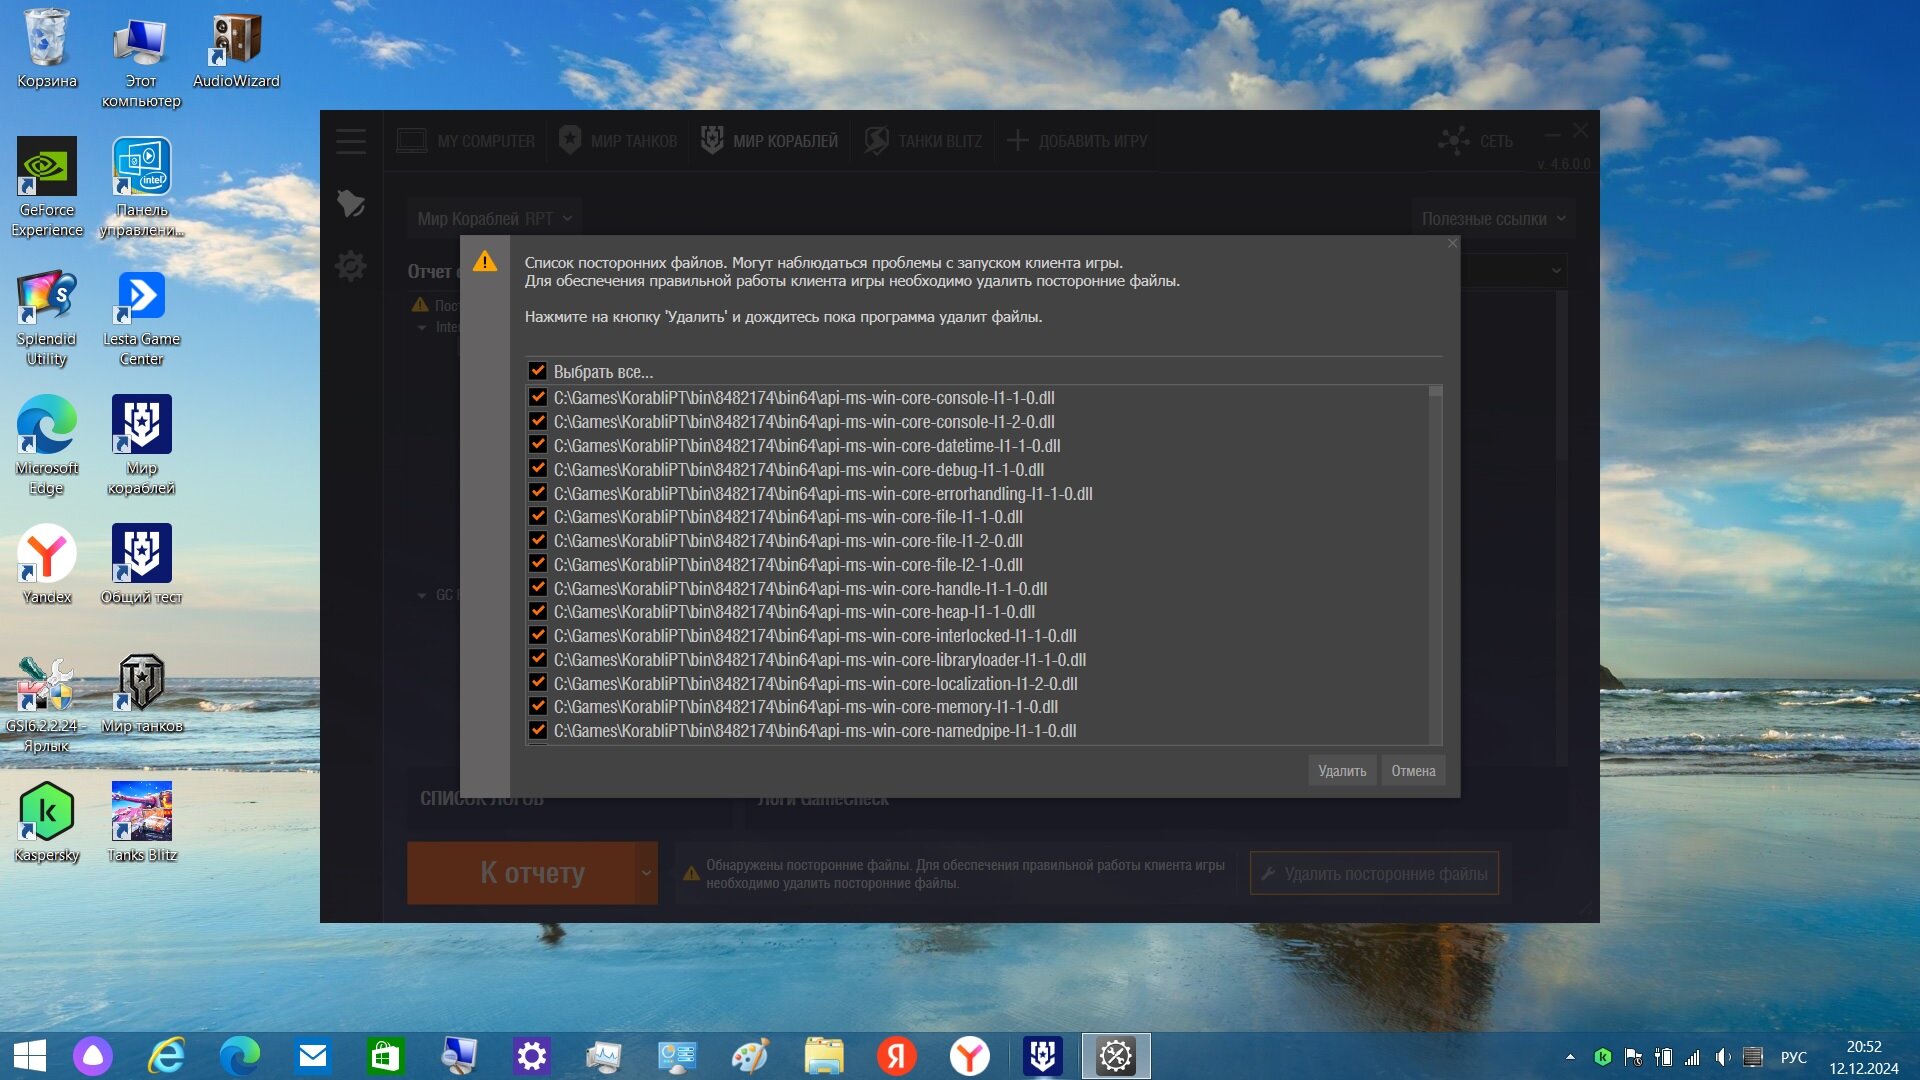Click the К отчету orange button

(x=521, y=873)
